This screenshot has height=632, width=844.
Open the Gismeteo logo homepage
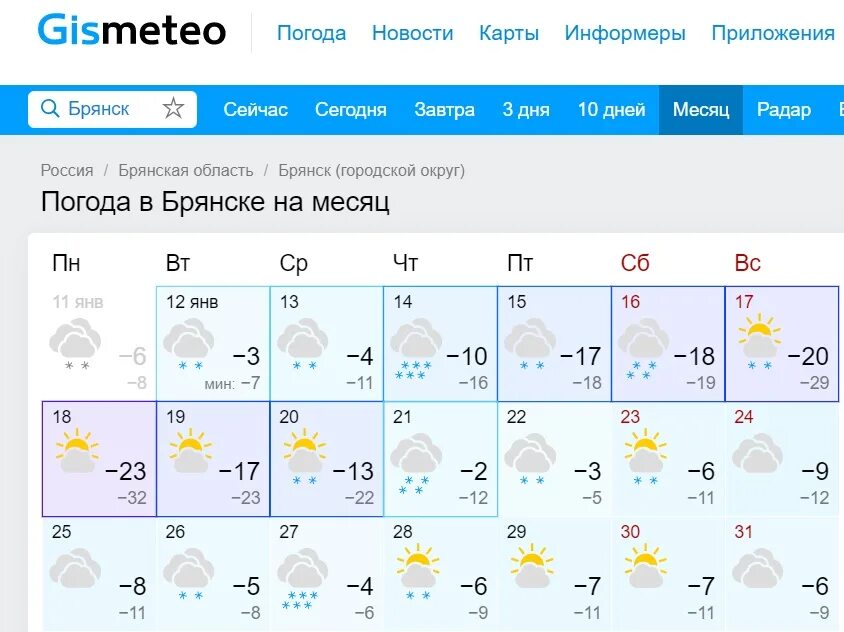[131, 30]
